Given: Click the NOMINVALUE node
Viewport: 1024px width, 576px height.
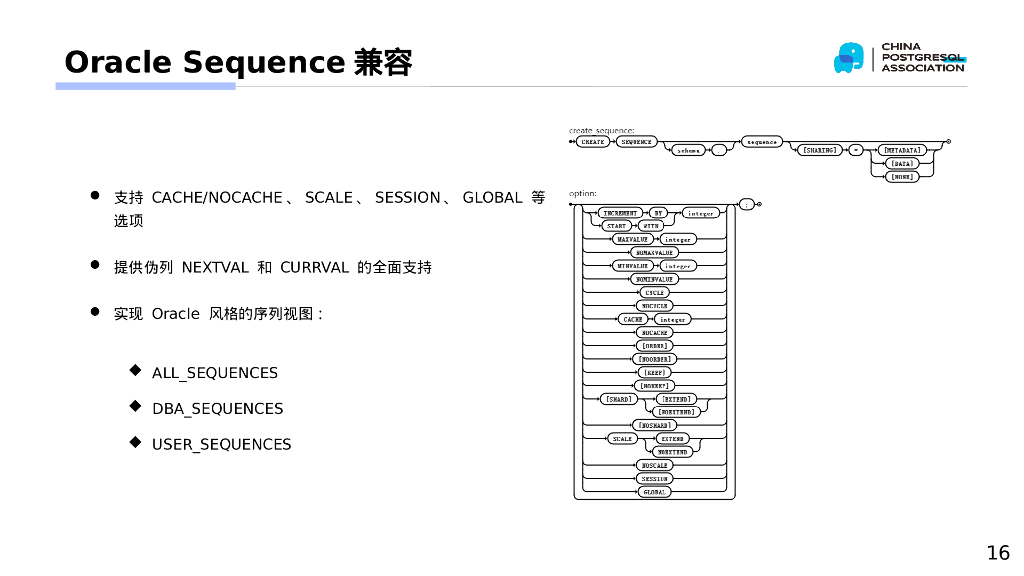Looking at the screenshot, I should tap(654, 280).
